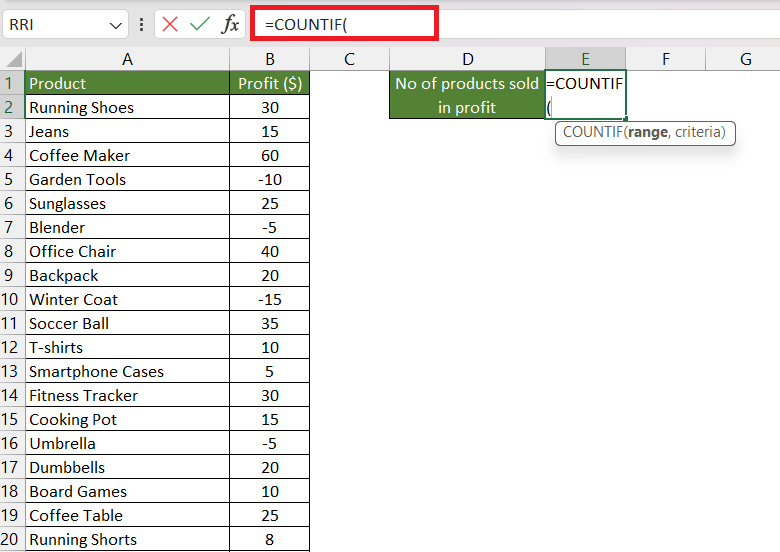The height and width of the screenshot is (552, 780).
Task: Select the T-shirts cell
Action: click(x=127, y=347)
